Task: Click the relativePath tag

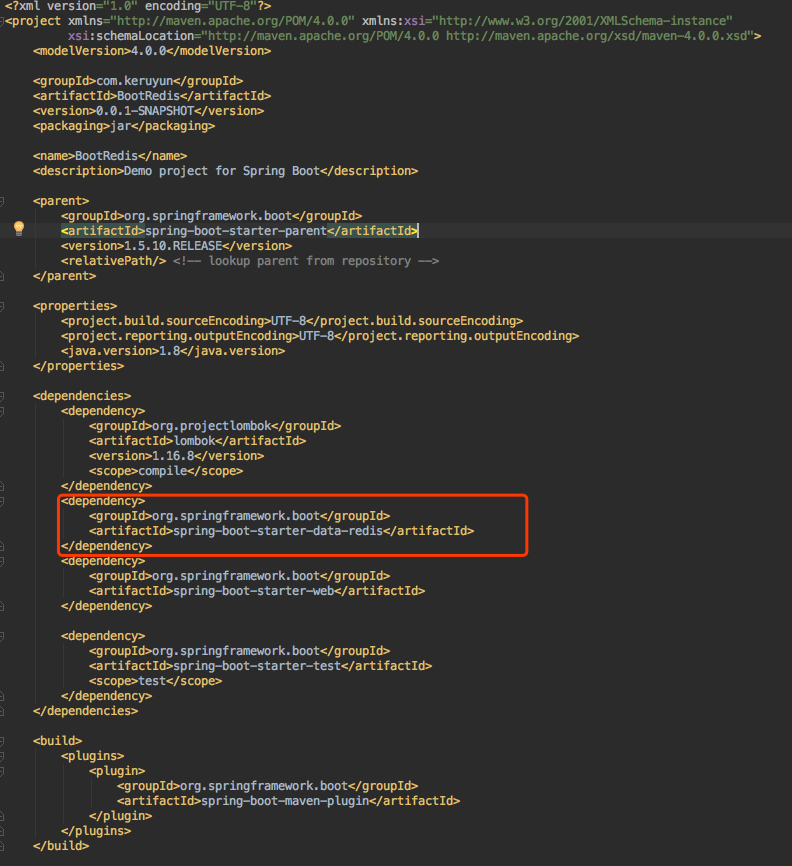Action: coord(113,261)
